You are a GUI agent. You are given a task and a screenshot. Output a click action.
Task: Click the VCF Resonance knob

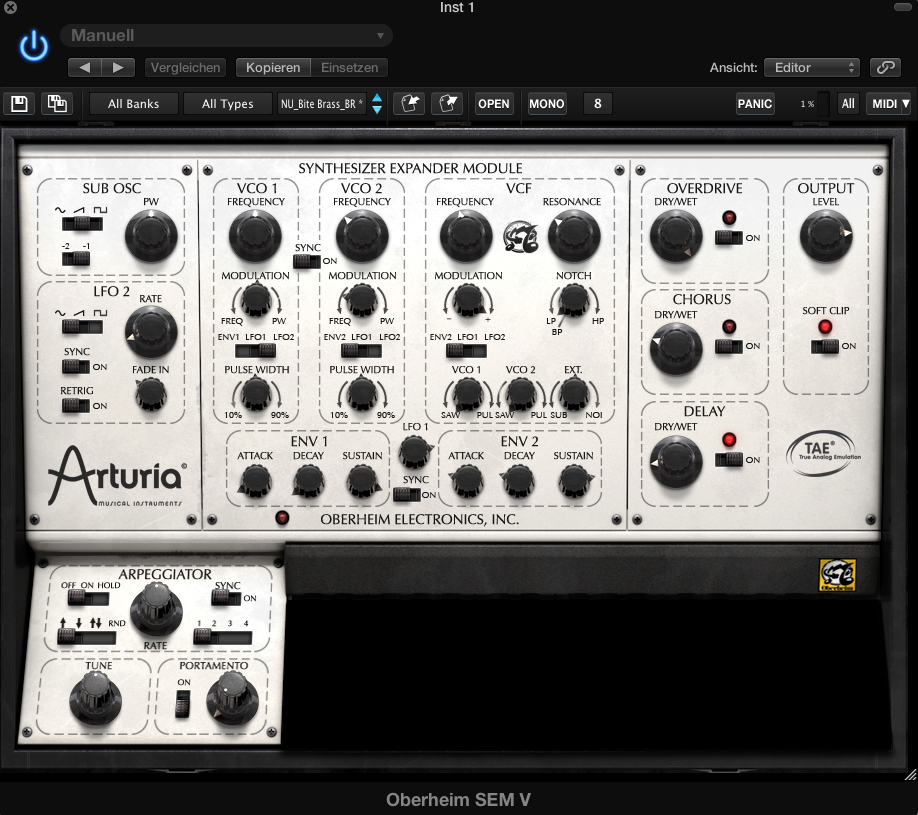[574, 236]
